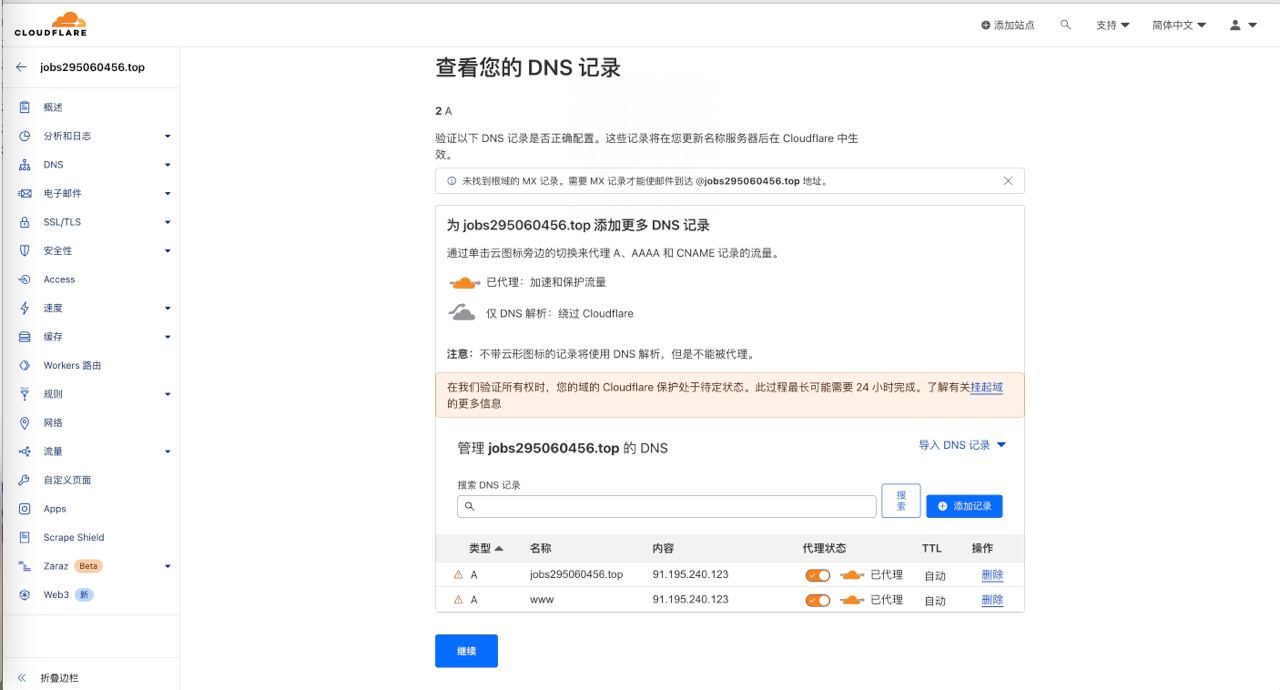This screenshot has height=690, width=1280.
Task: Click the 电子邮件 envelope icon
Action: [x=25, y=193]
